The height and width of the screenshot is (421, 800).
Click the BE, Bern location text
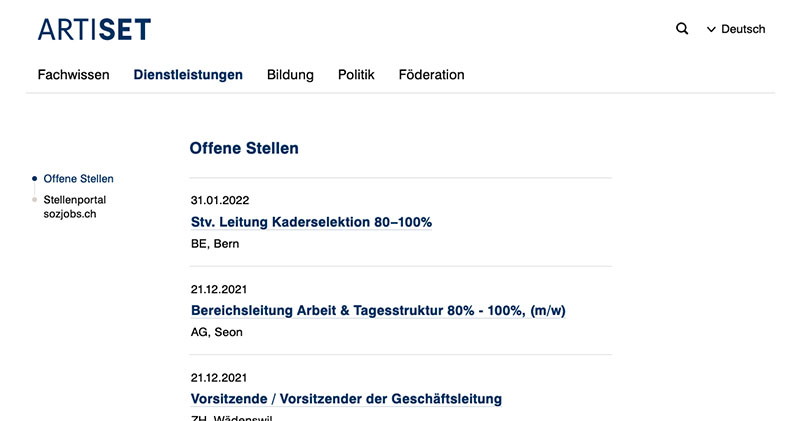tap(215, 244)
